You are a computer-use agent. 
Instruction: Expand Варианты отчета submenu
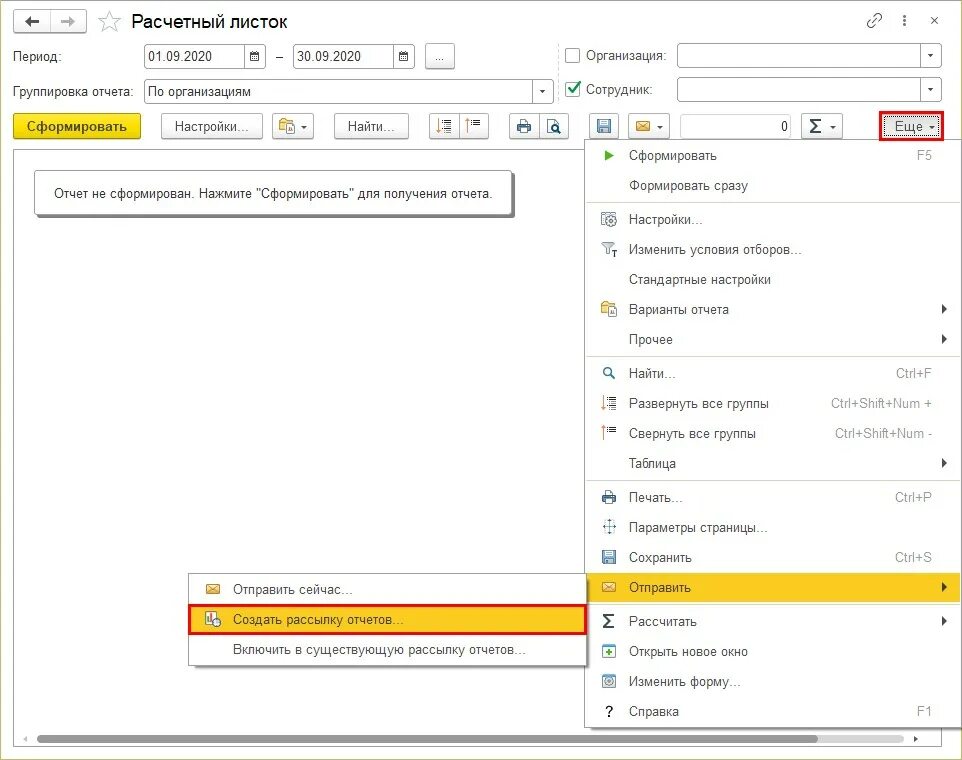(x=773, y=310)
